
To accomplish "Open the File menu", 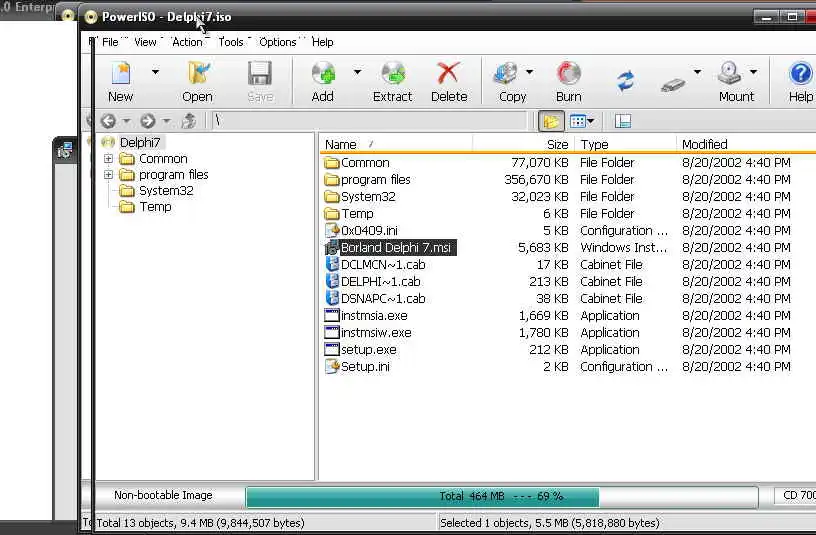I will pos(110,42).
